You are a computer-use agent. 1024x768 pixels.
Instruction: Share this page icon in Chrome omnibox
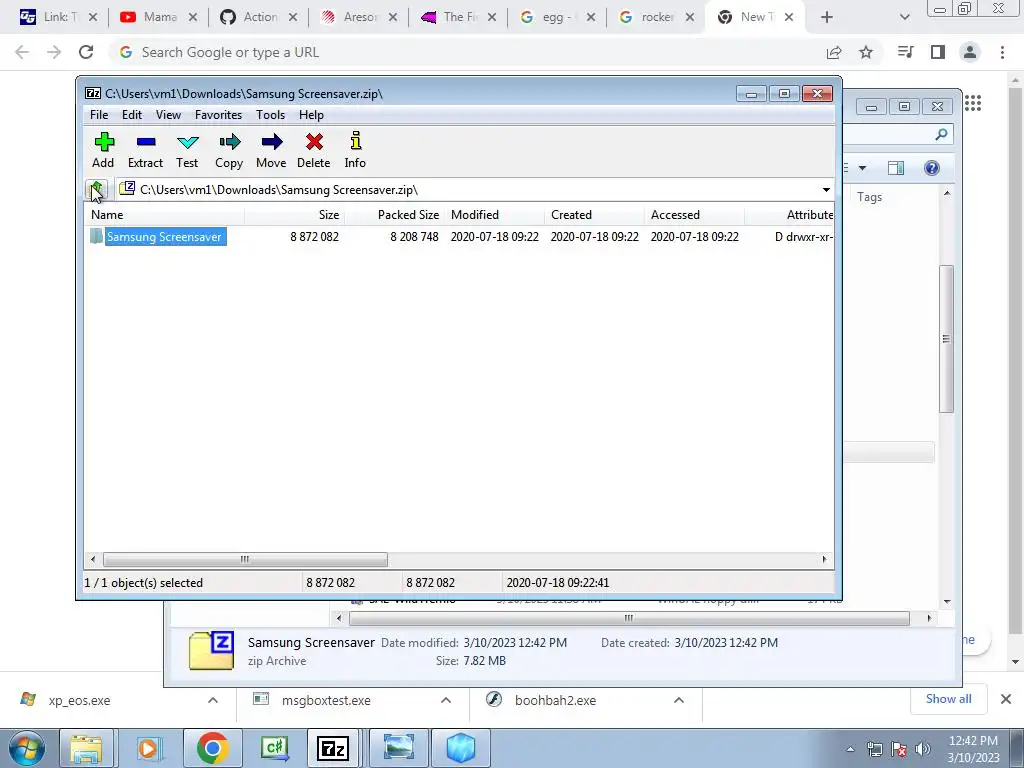coord(834,52)
